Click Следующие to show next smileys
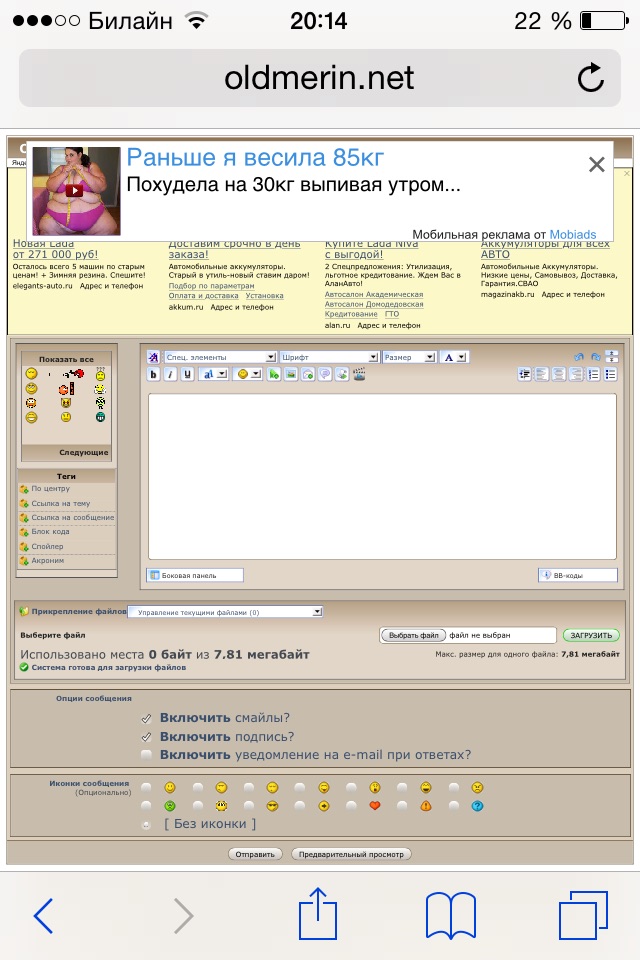The width and height of the screenshot is (640, 960). point(83,452)
